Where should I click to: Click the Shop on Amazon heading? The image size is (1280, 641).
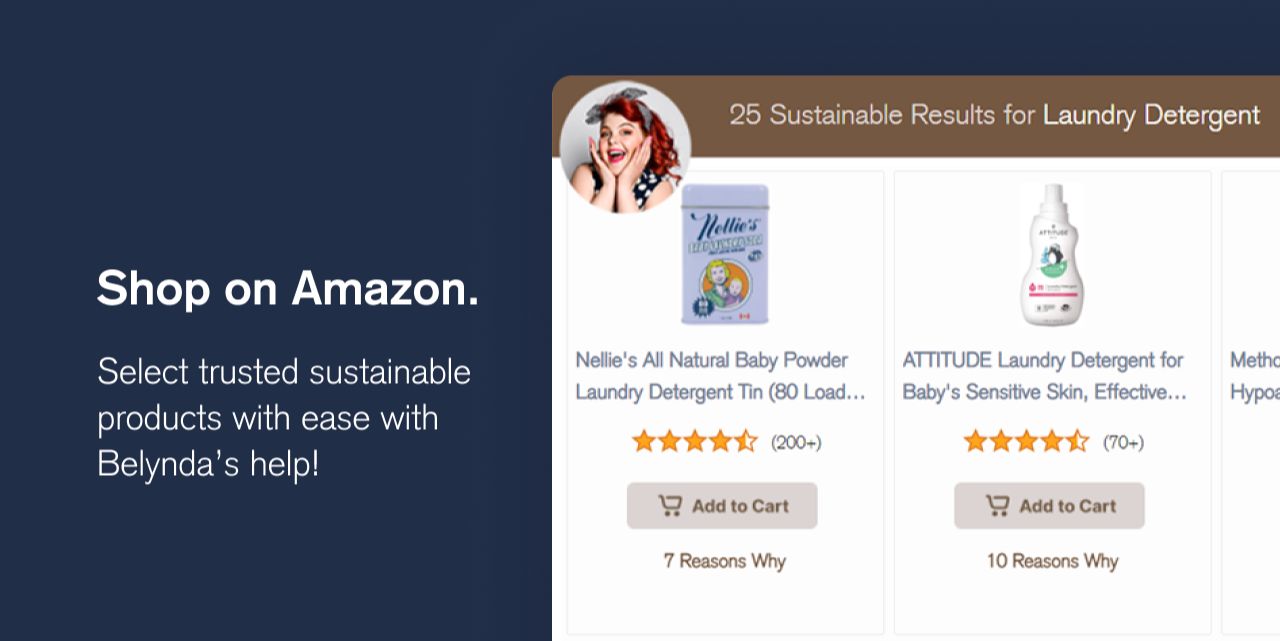288,289
